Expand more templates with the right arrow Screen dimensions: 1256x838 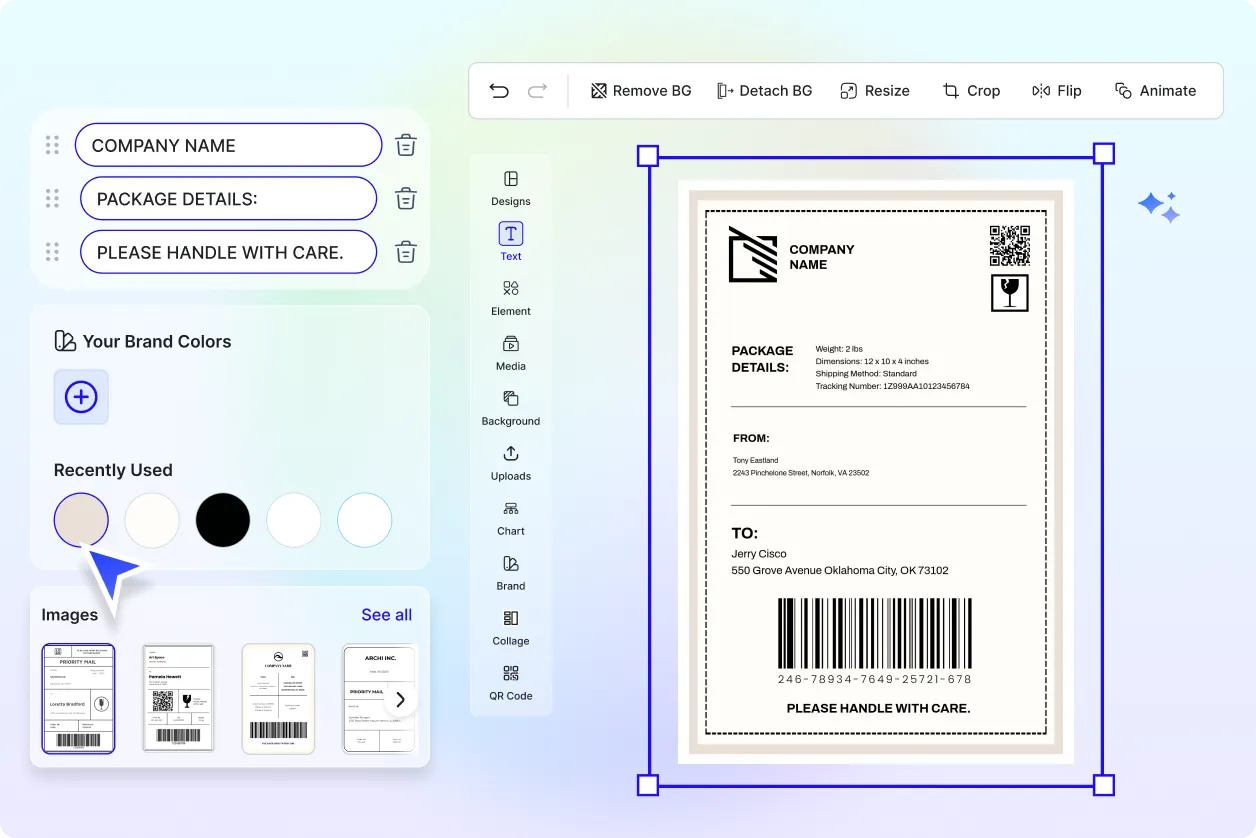(x=399, y=699)
